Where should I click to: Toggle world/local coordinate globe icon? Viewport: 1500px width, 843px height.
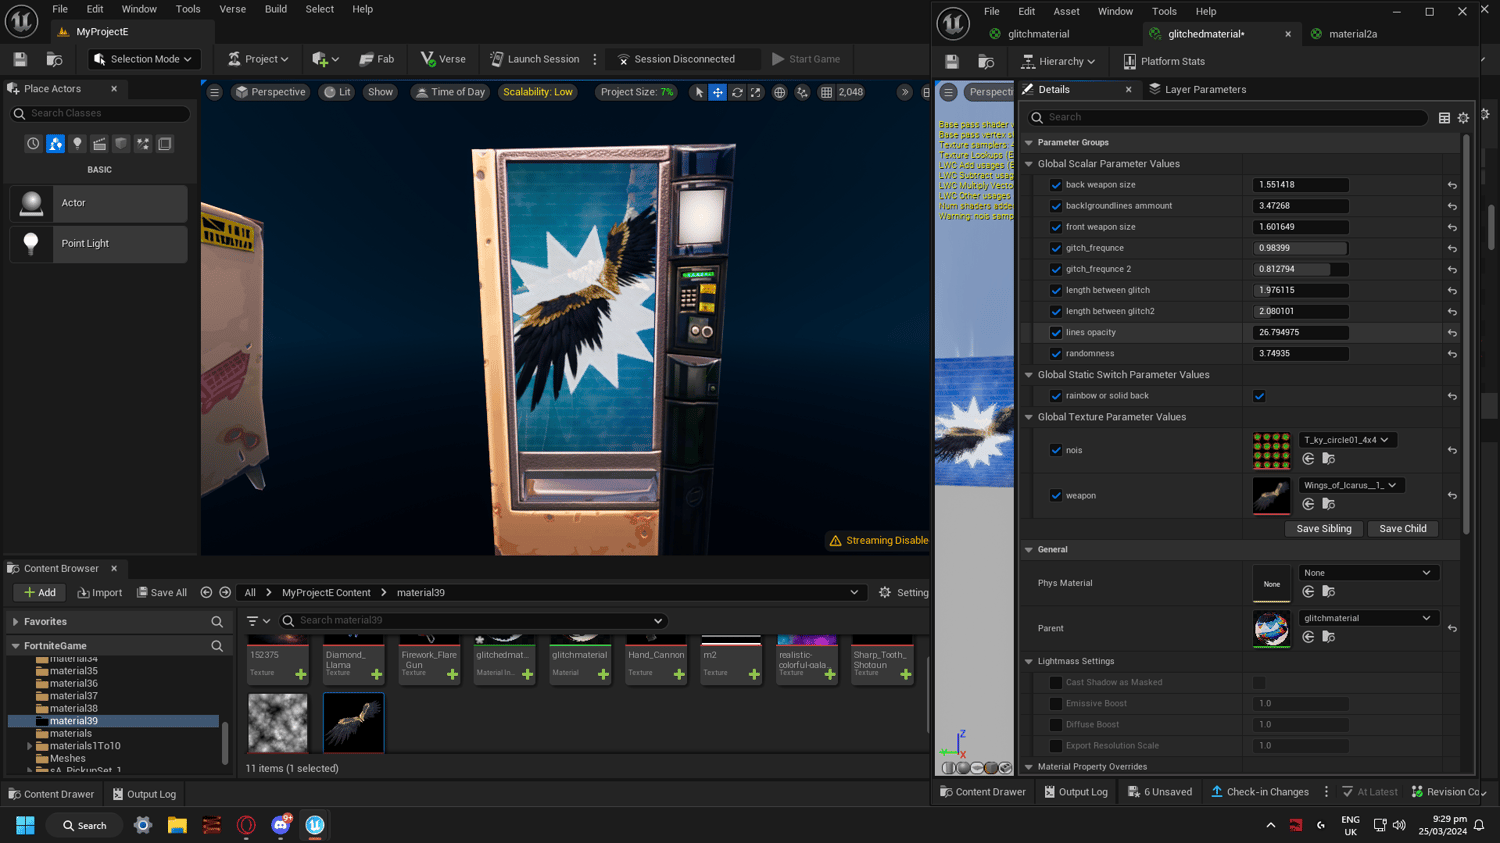[x=780, y=92]
